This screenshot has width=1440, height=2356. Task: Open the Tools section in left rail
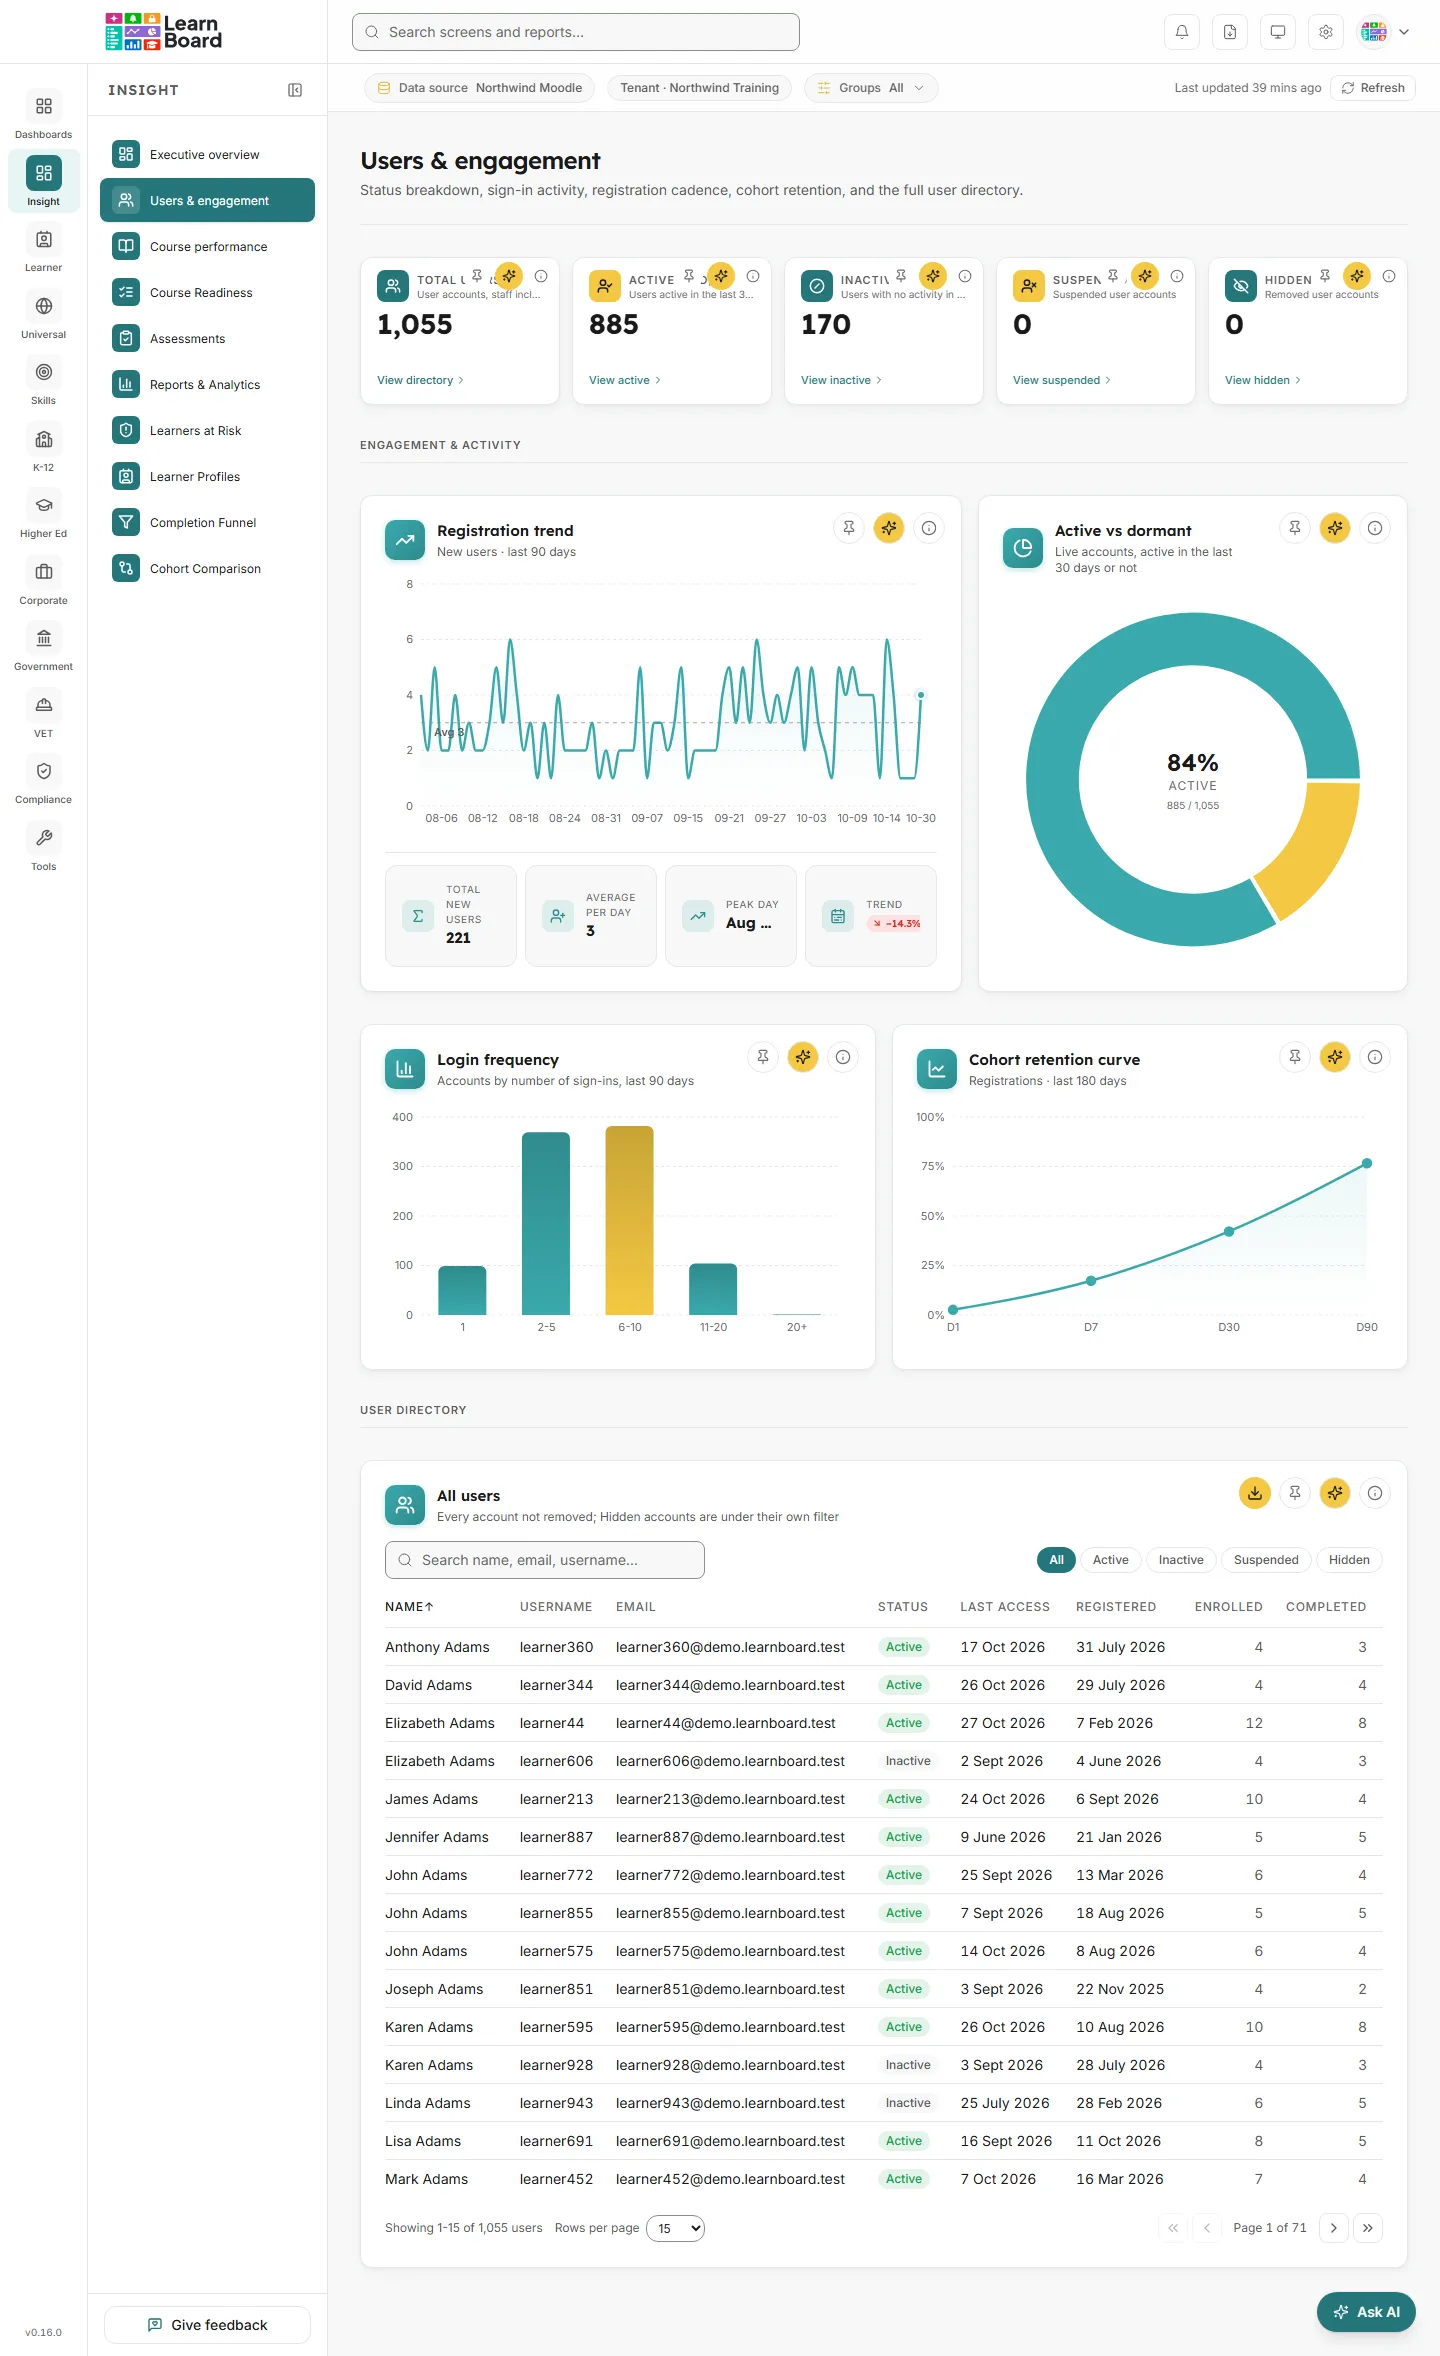click(44, 848)
